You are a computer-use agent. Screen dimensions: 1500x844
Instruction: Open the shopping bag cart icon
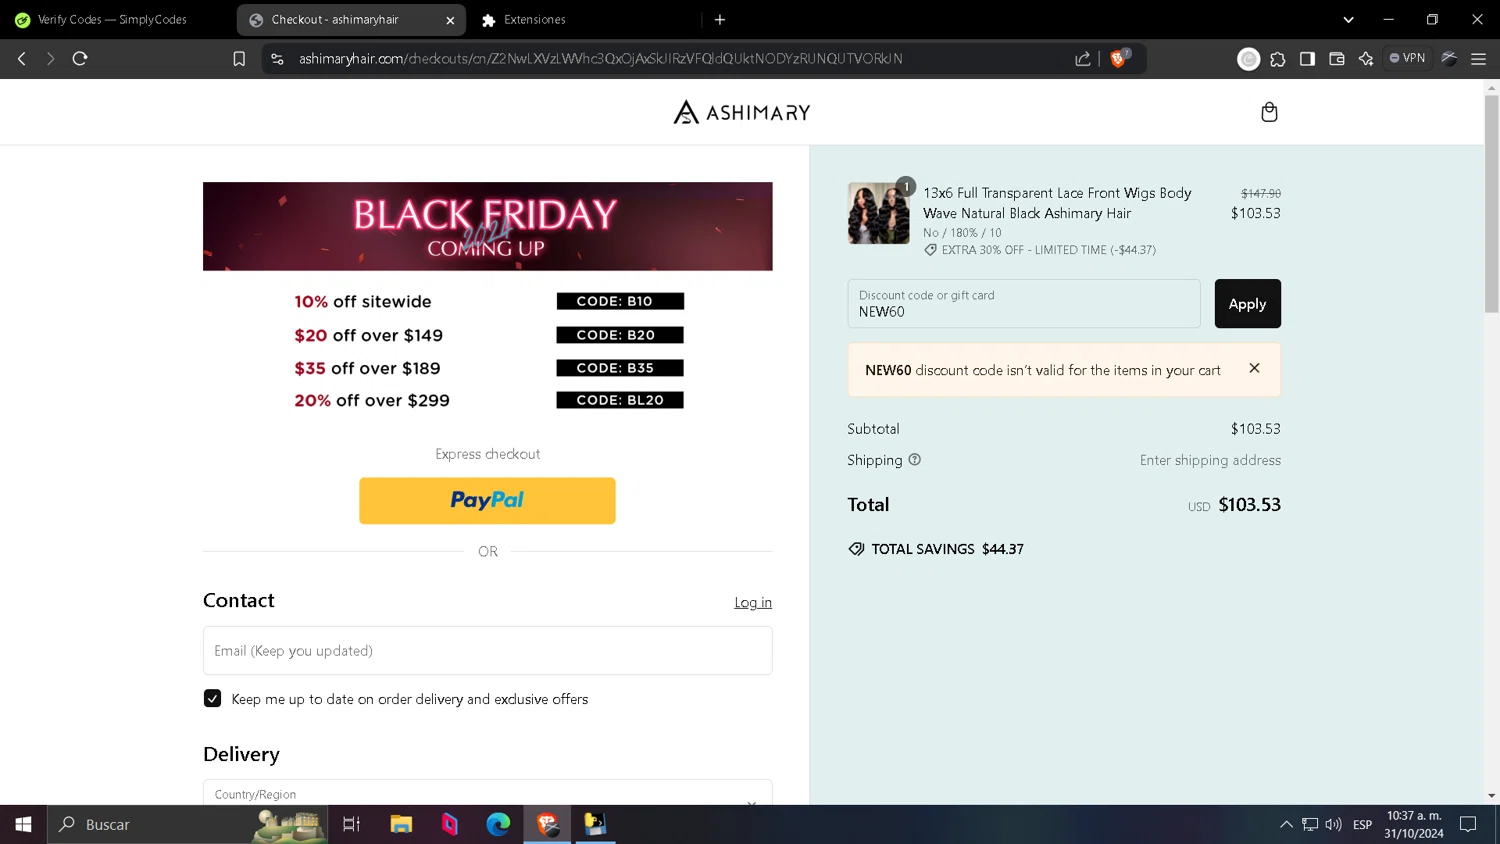[x=1269, y=112]
